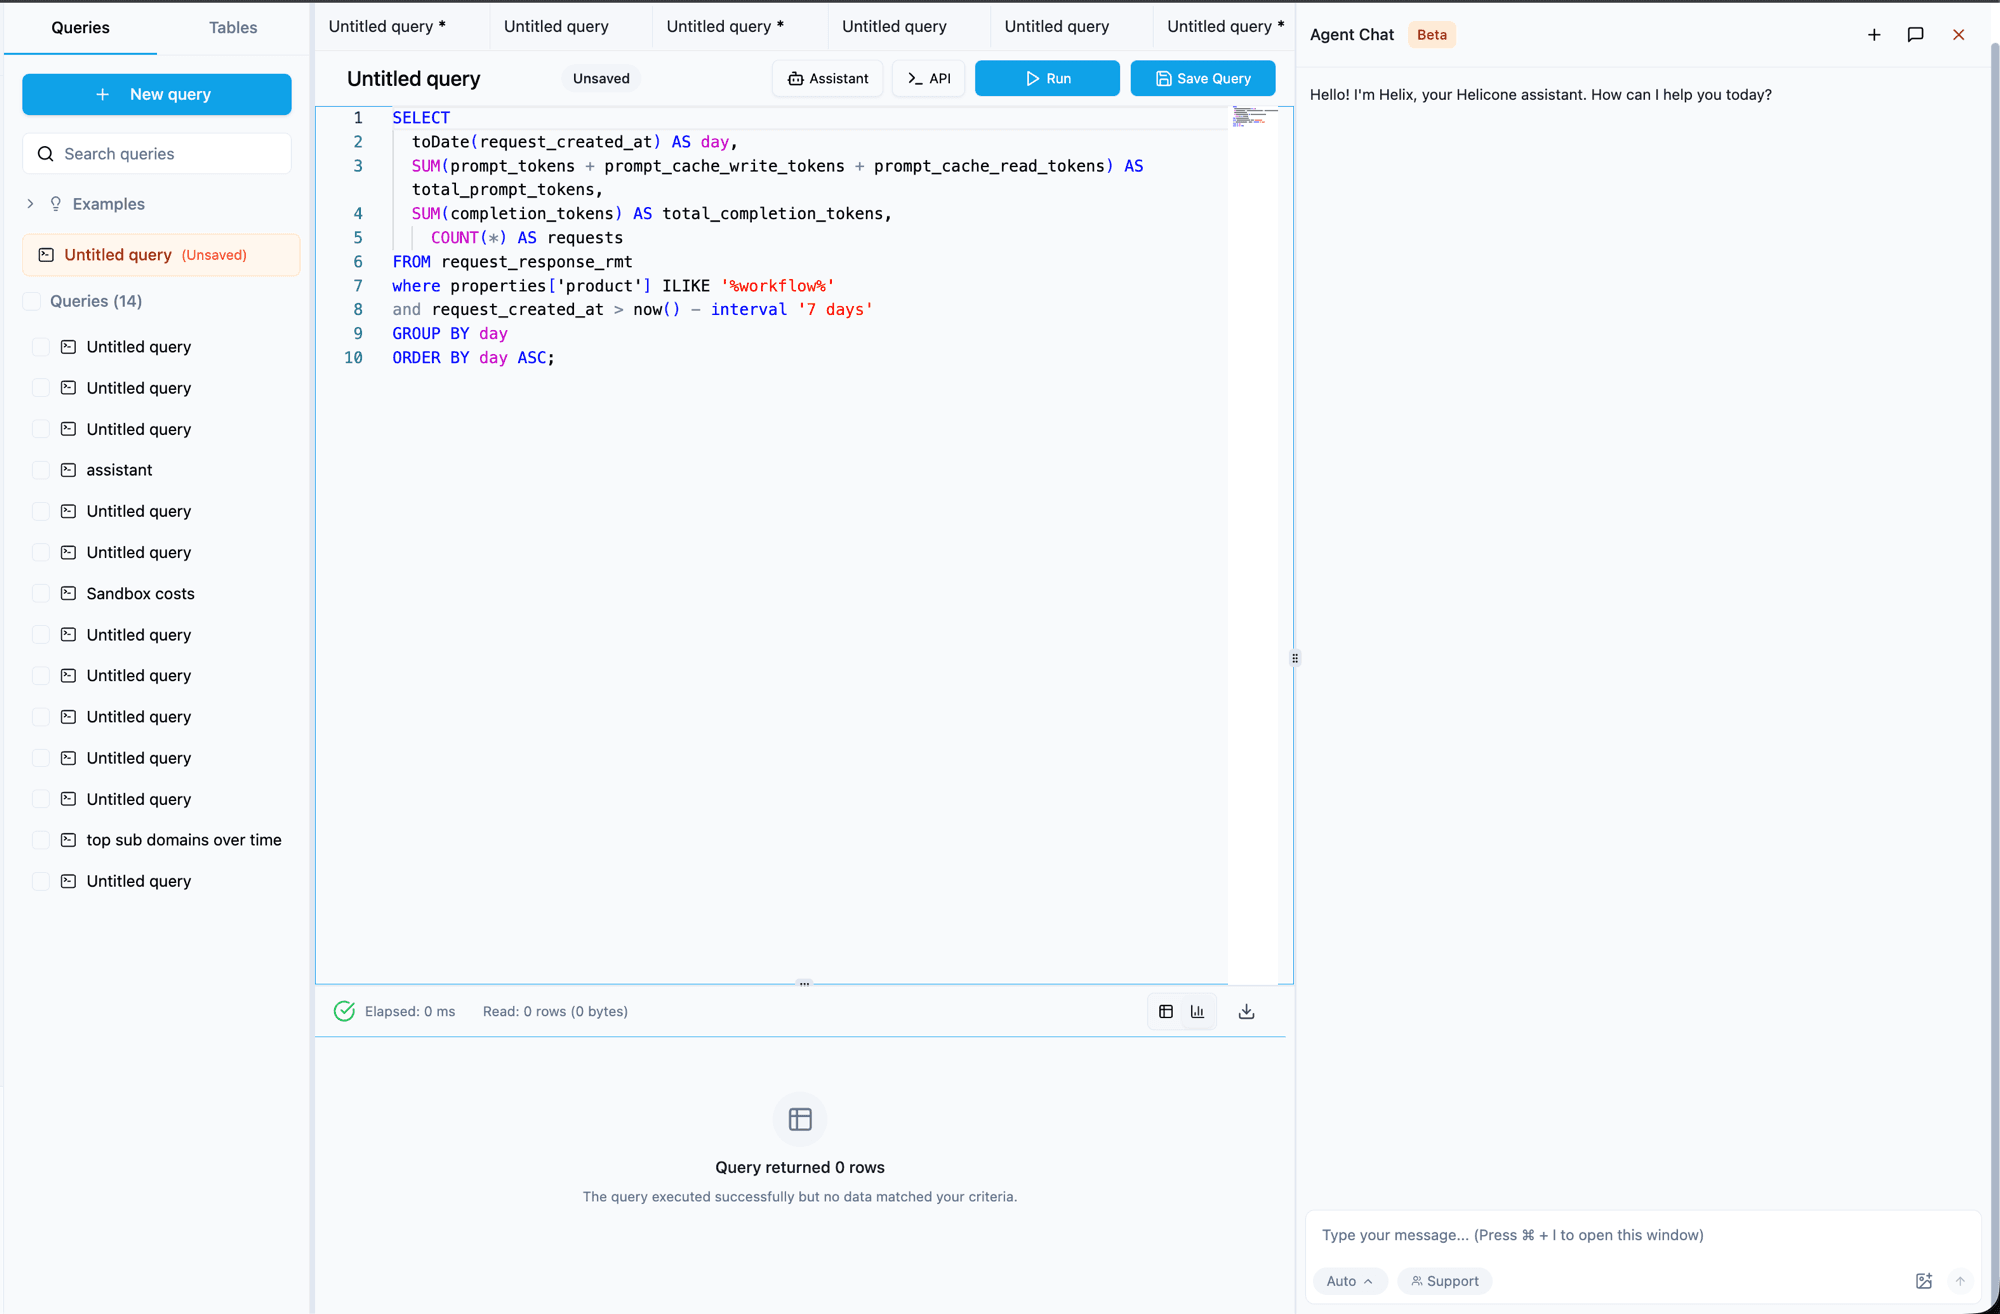Viewport: 2000px width, 1314px height.
Task: Toggle the Queries (14) select-all checkbox
Action: (32, 301)
